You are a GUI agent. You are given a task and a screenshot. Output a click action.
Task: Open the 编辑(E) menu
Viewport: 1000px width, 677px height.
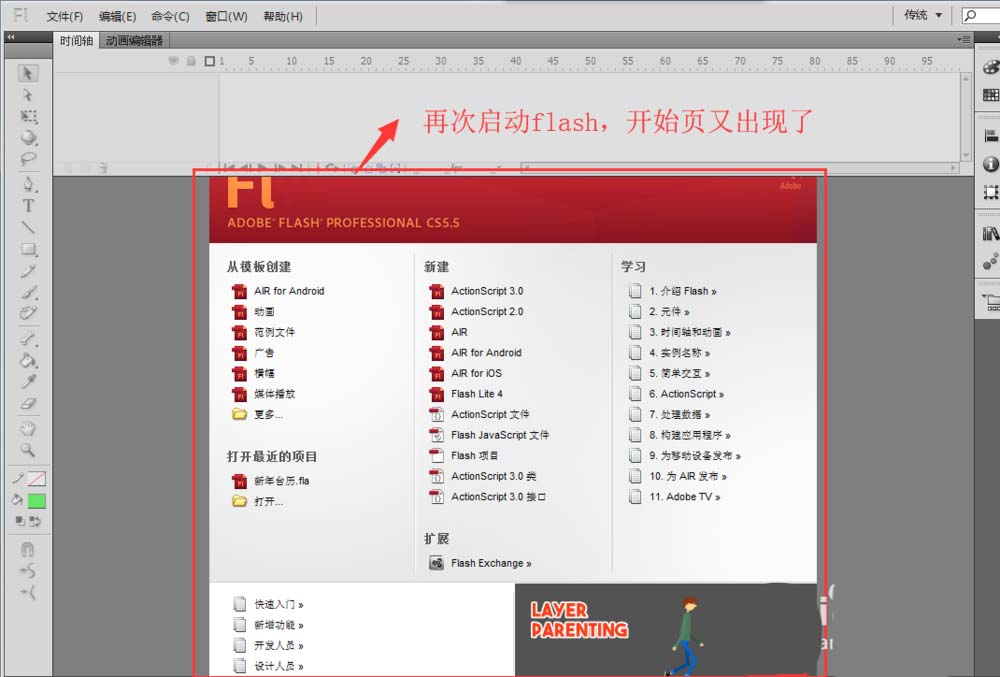117,16
